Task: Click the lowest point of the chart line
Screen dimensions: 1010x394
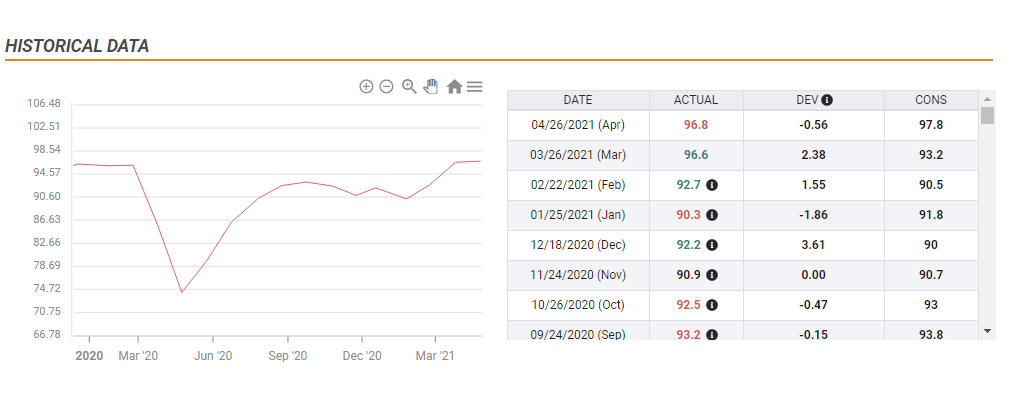Action: (x=182, y=292)
